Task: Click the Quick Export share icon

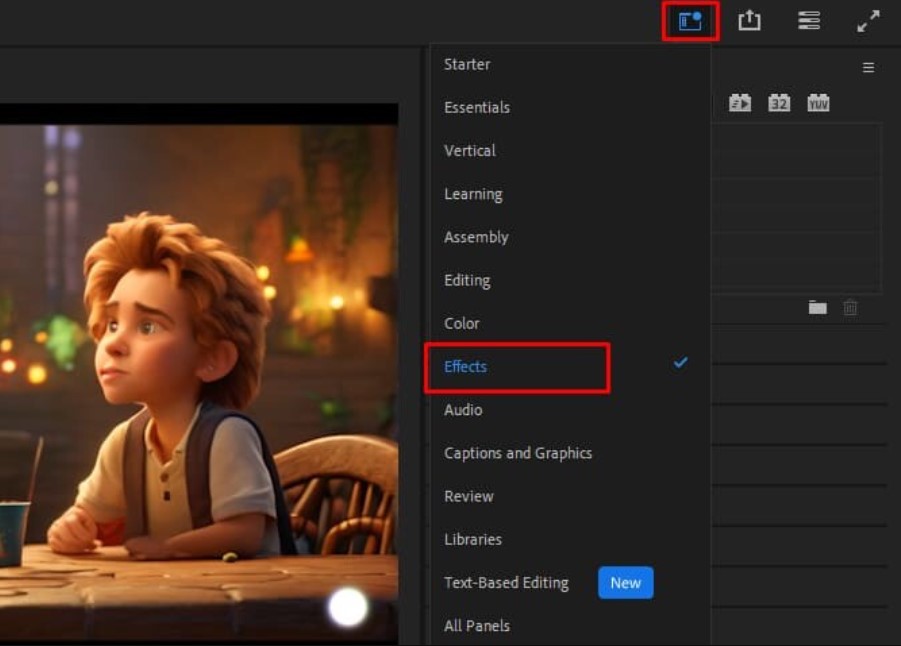Action: [x=749, y=21]
